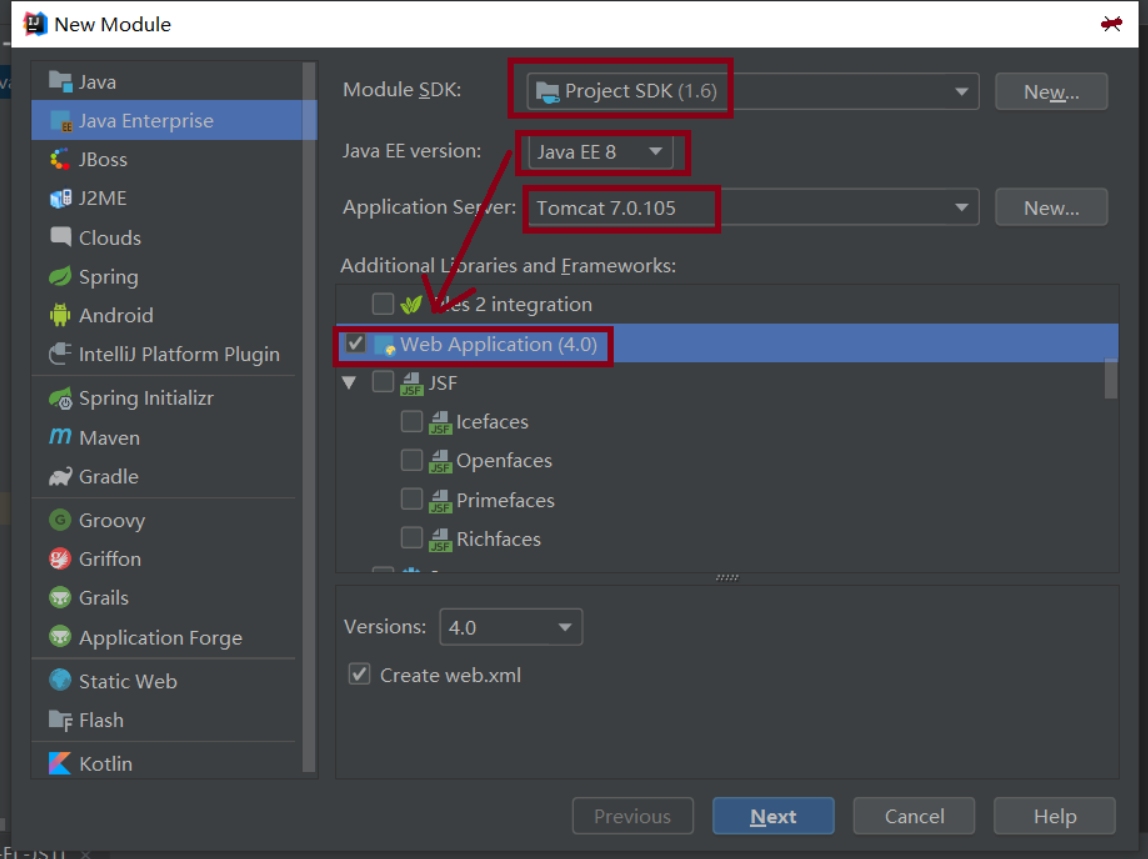
Task: Click the Richfaces row label
Action: pos(499,540)
